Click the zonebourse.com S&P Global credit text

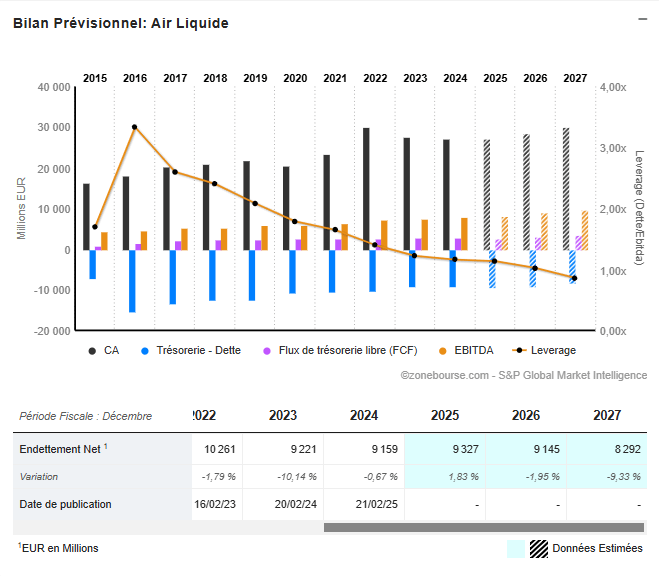pos(524,375)
